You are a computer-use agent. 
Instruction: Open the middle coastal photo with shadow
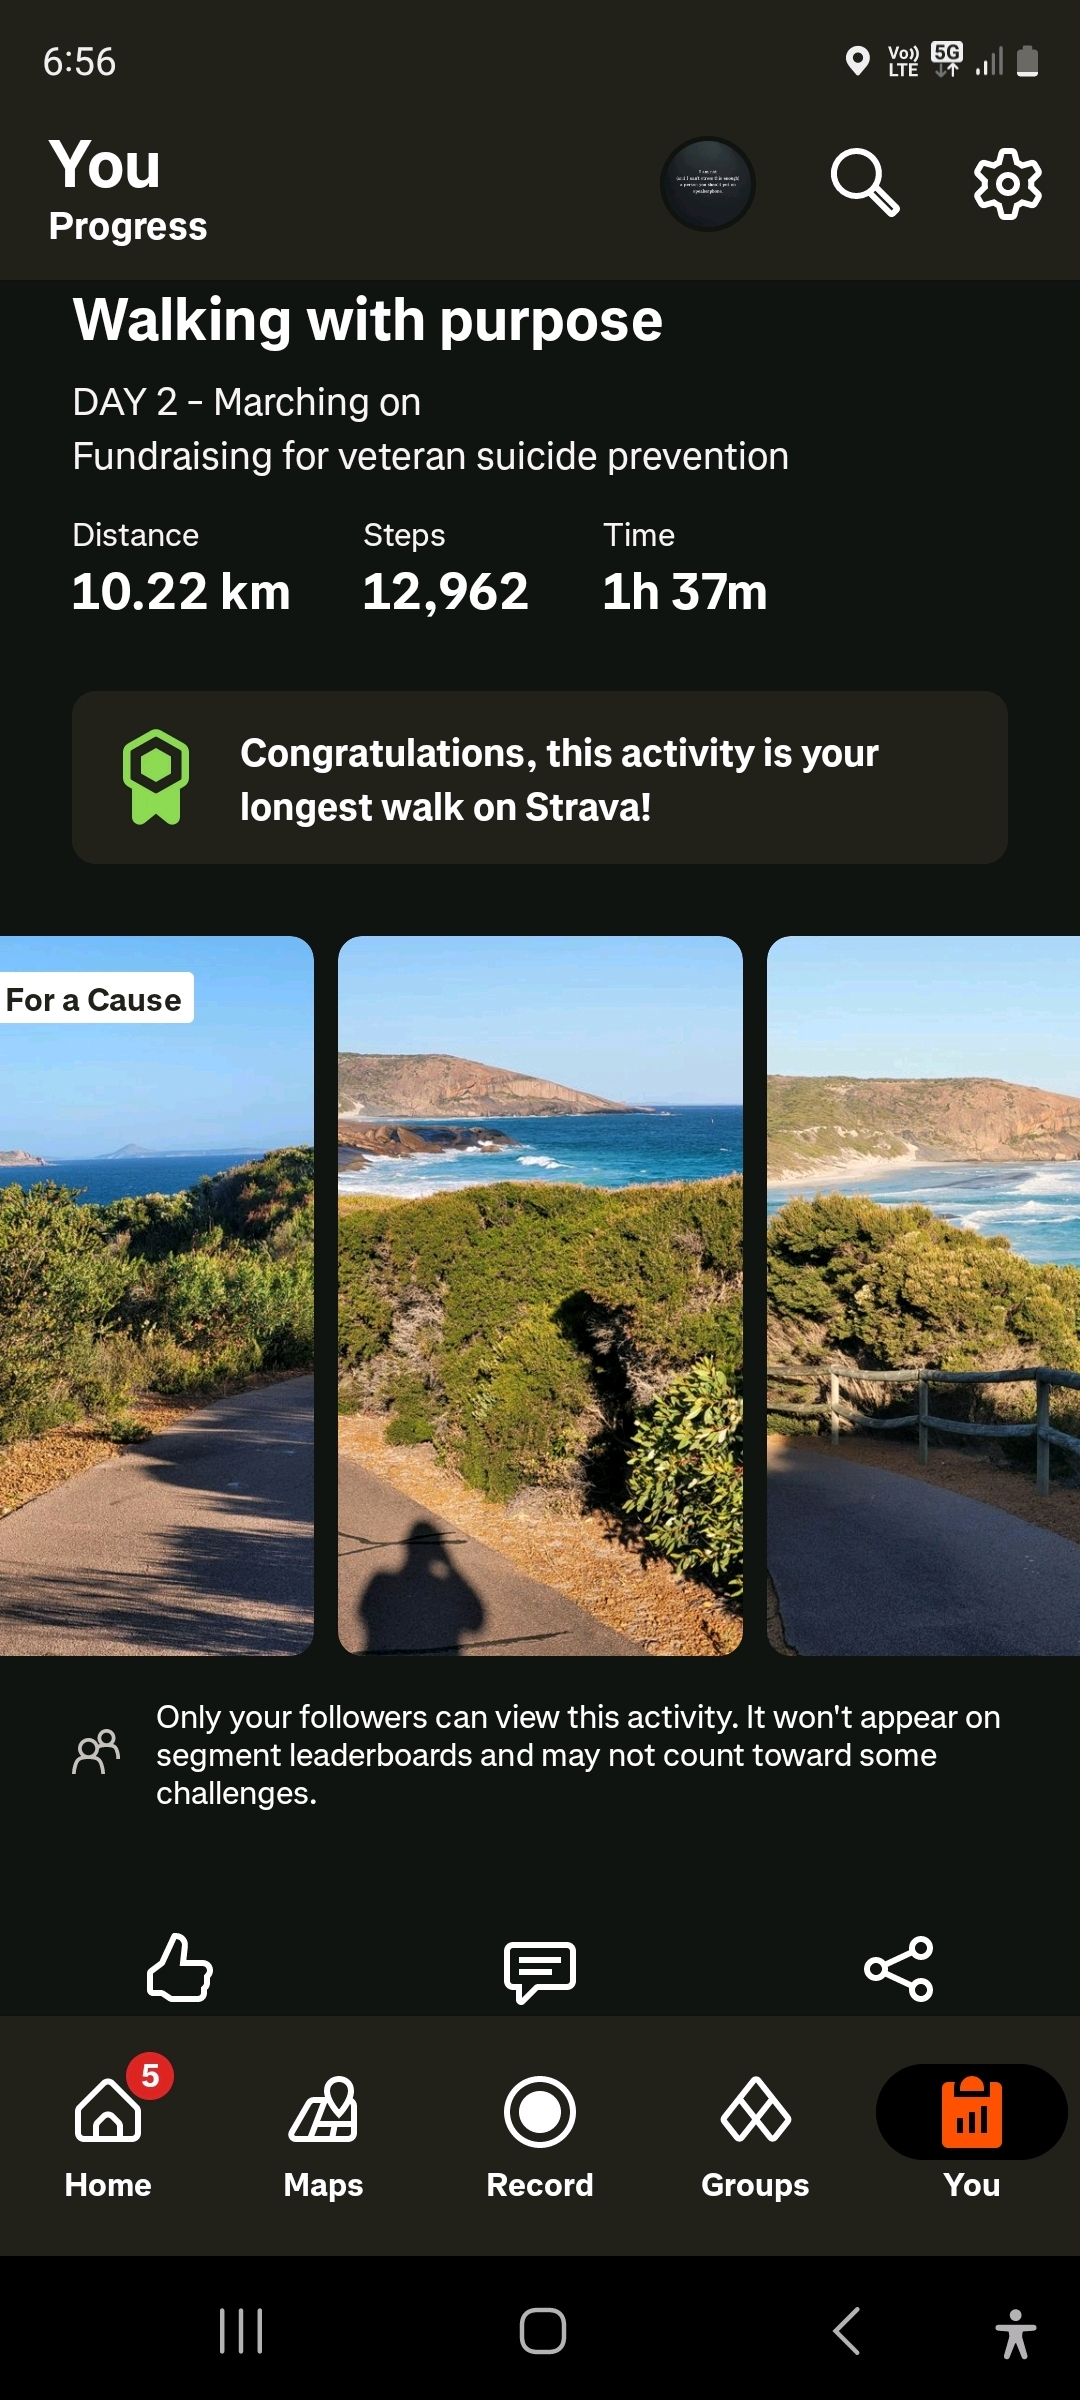540,1295
